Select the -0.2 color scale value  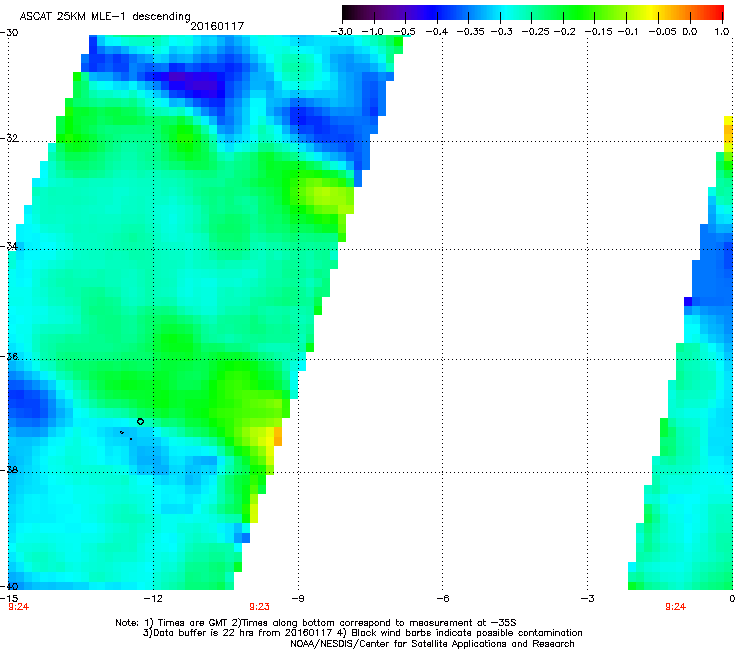(564, 32)
